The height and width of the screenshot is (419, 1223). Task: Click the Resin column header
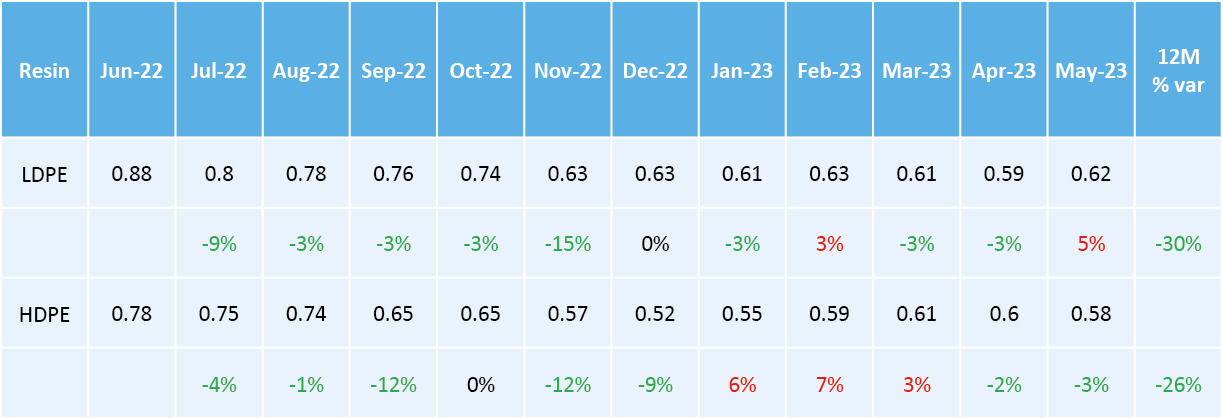44,72
